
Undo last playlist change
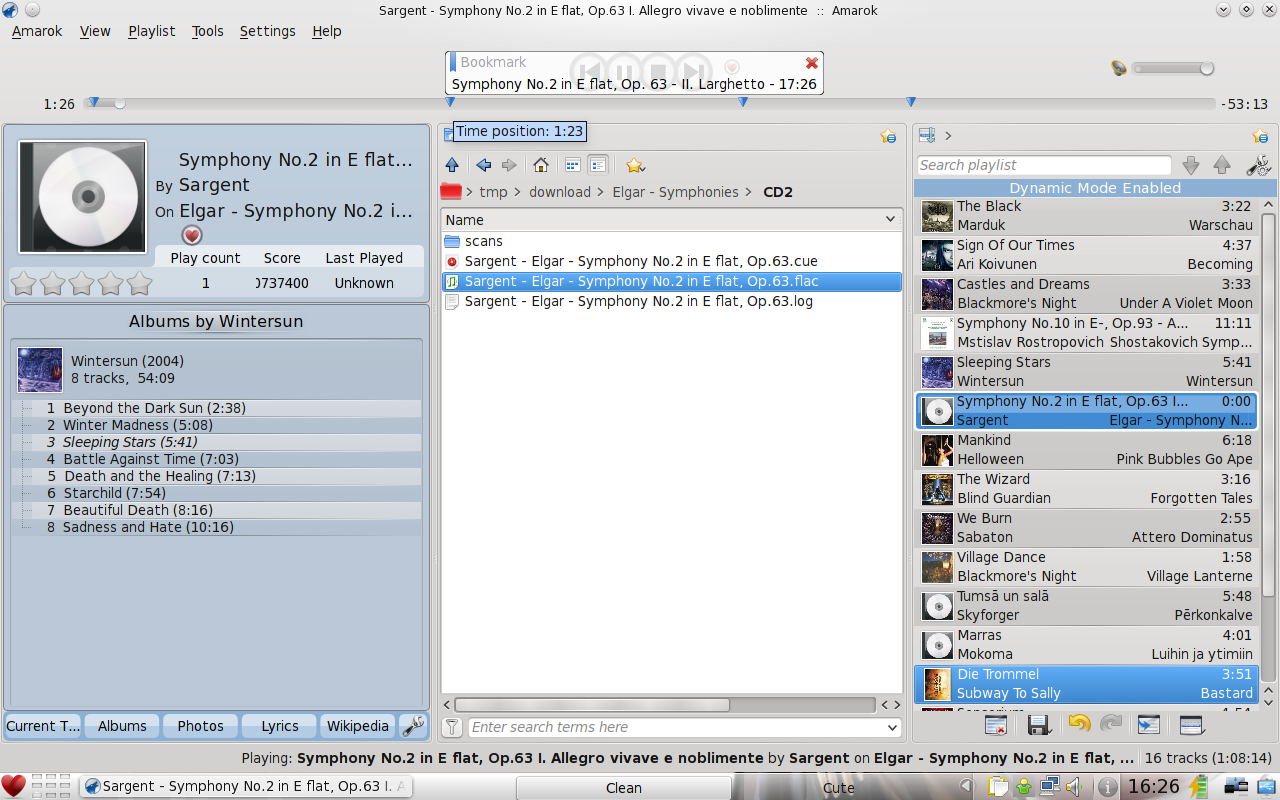(1079, 725)
